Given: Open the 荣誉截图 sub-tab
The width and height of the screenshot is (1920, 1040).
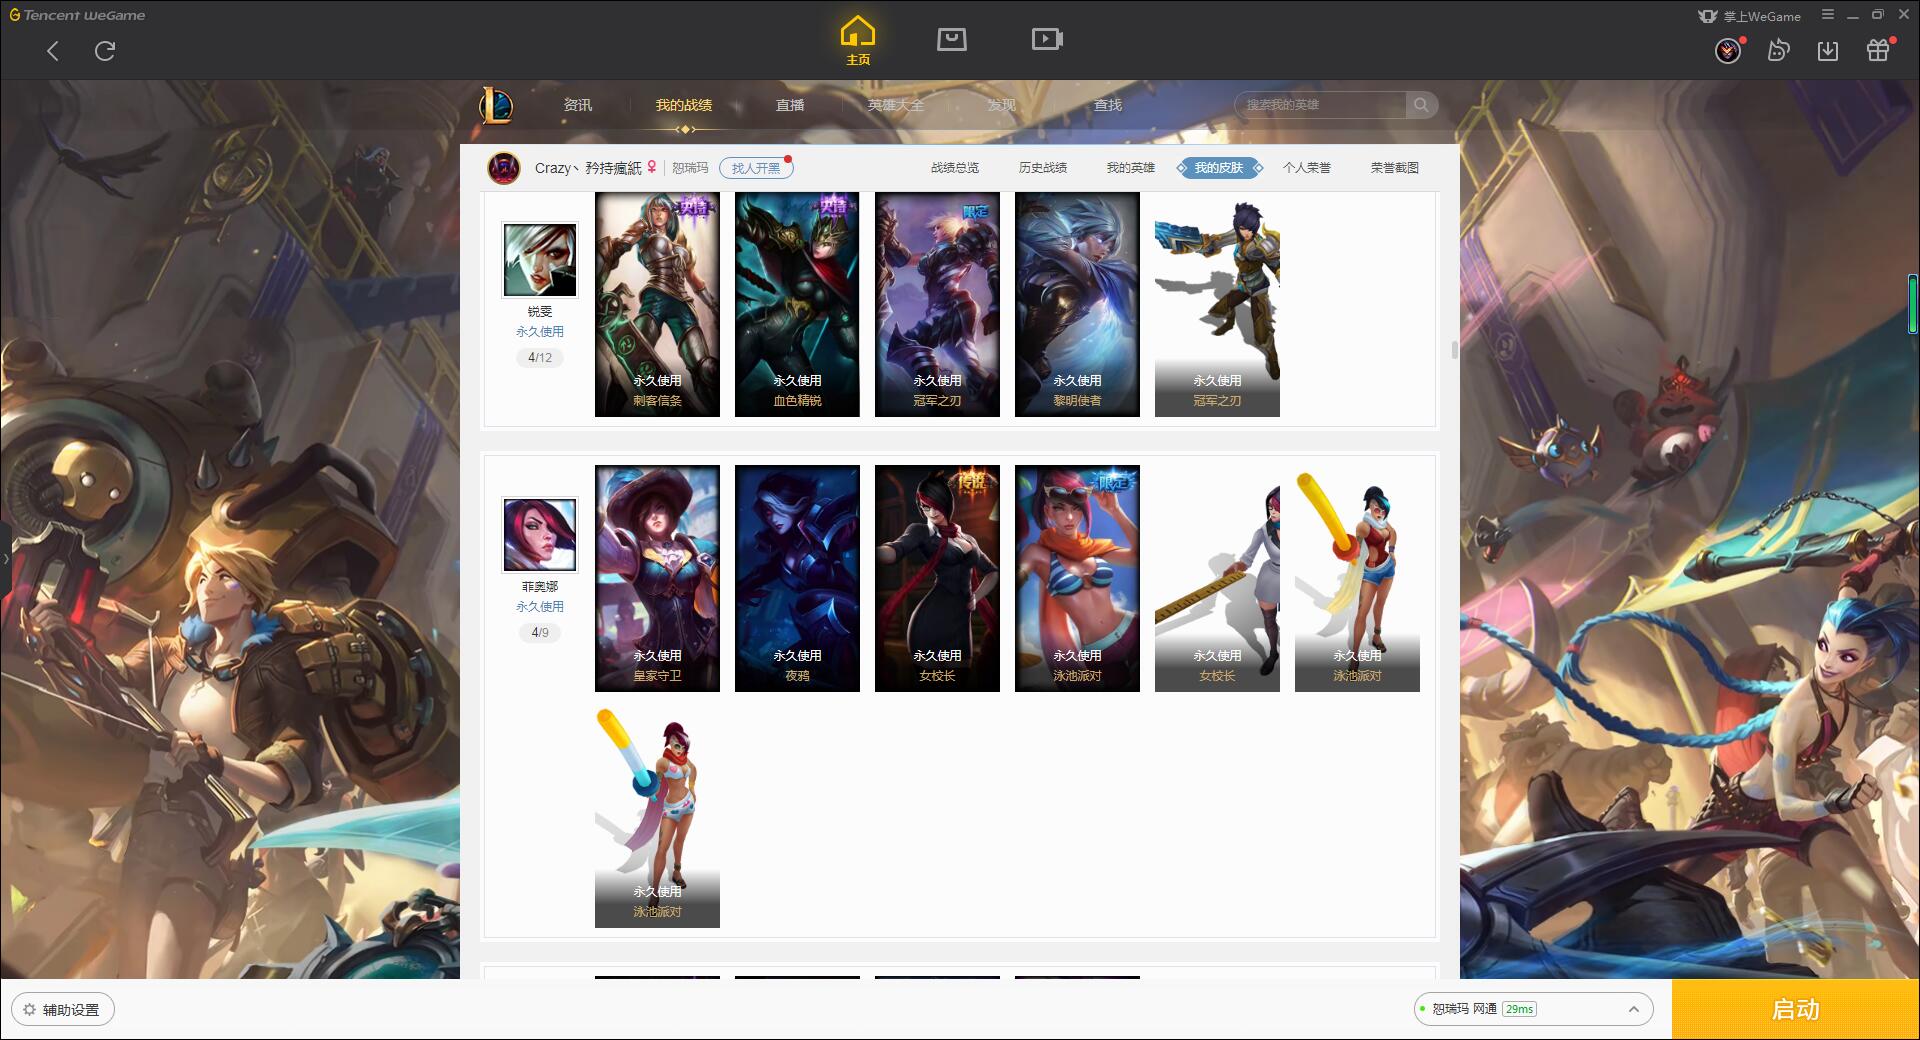Looking at the screenshot, I should pyautogui.click(x=1395, y=168).
